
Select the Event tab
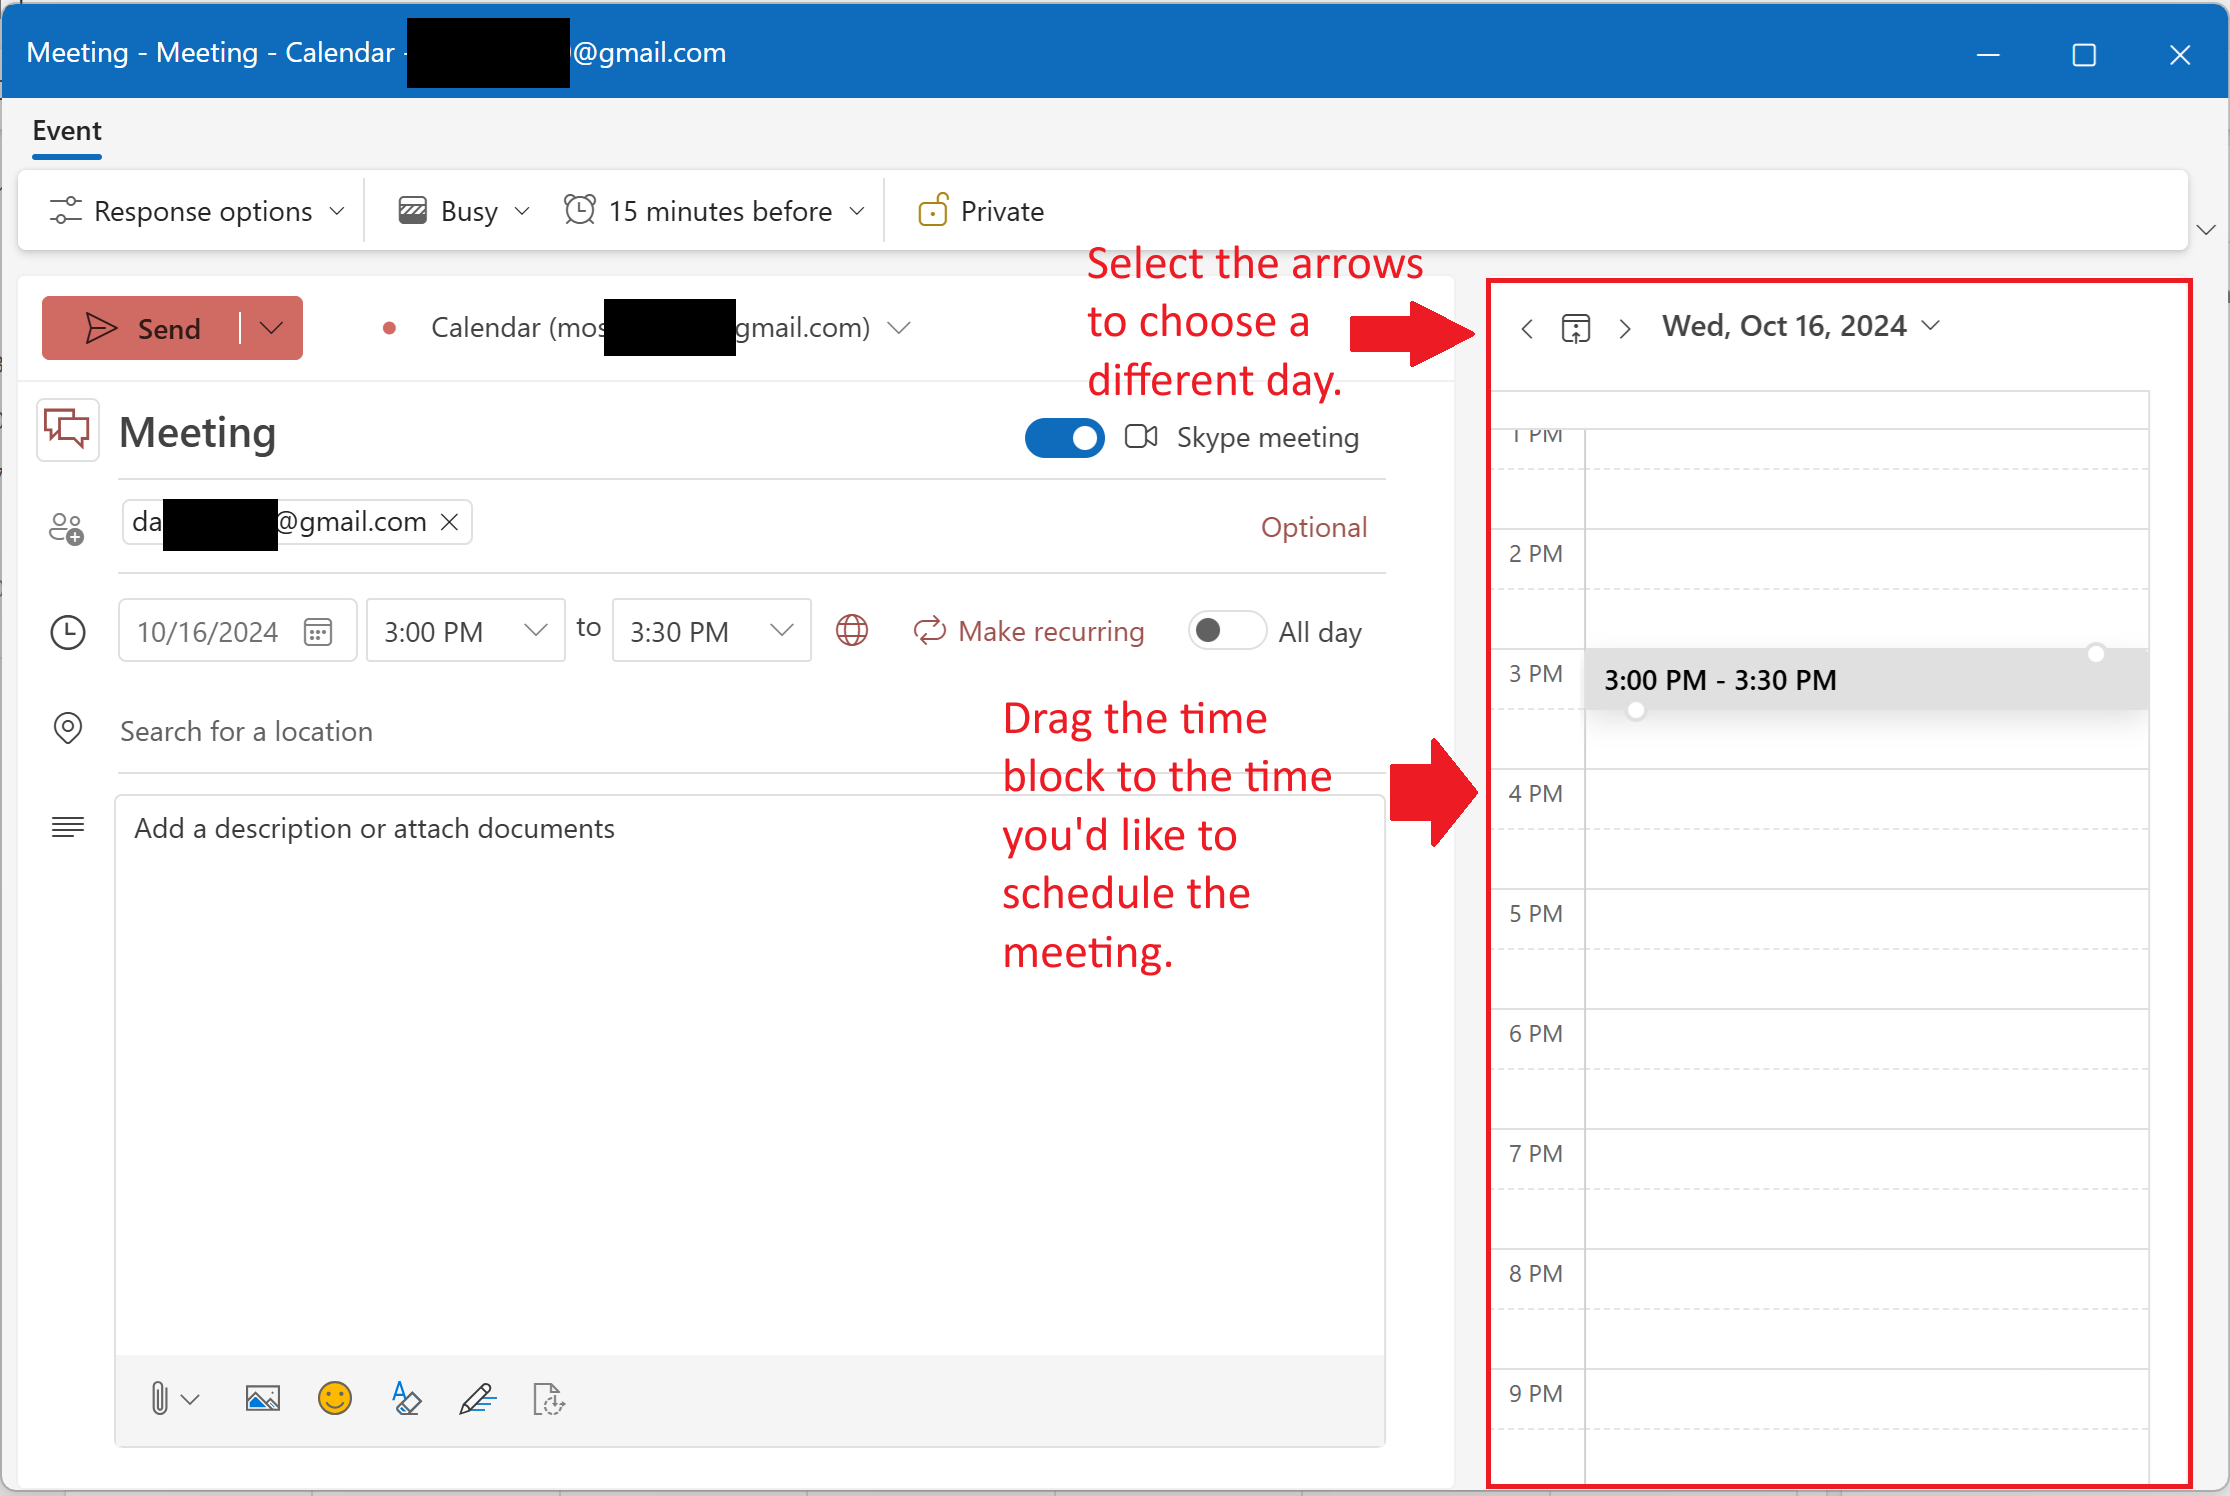tap(67, 131)
